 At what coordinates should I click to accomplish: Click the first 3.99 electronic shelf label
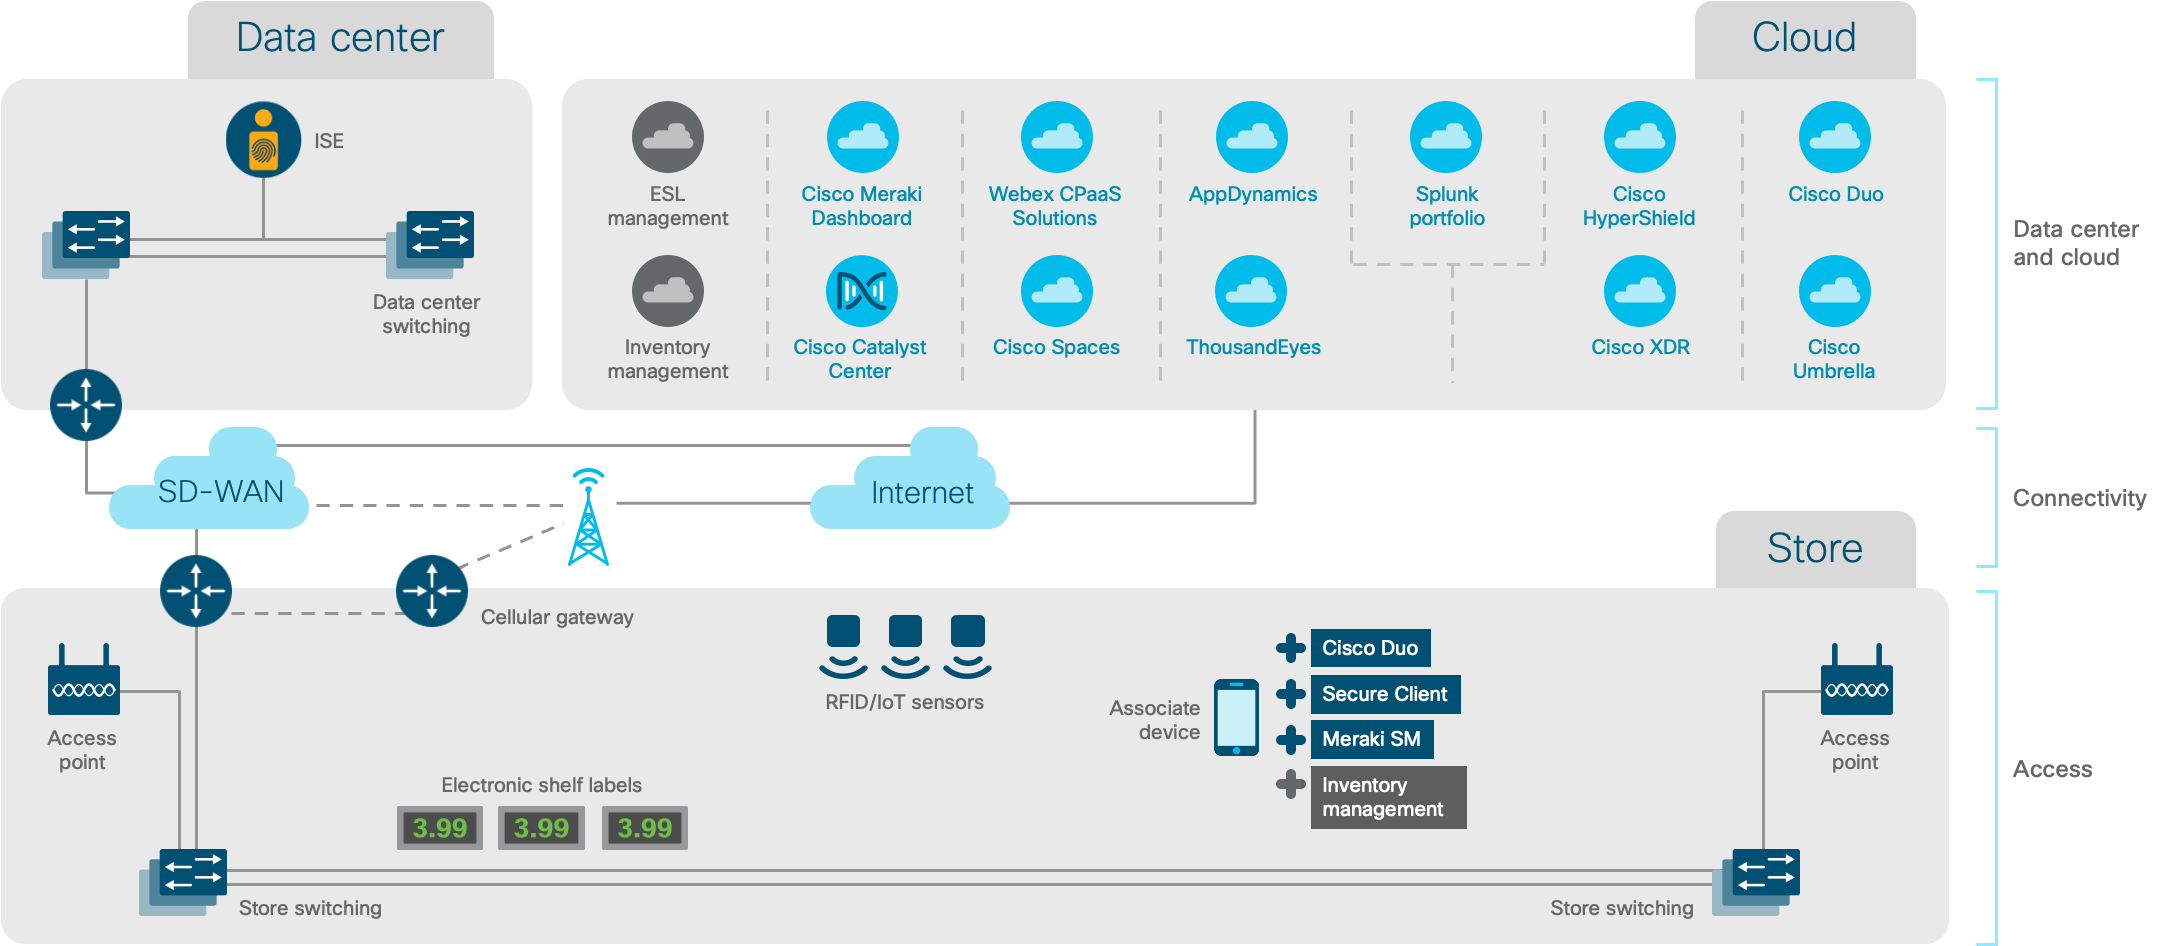click(440, 828)
